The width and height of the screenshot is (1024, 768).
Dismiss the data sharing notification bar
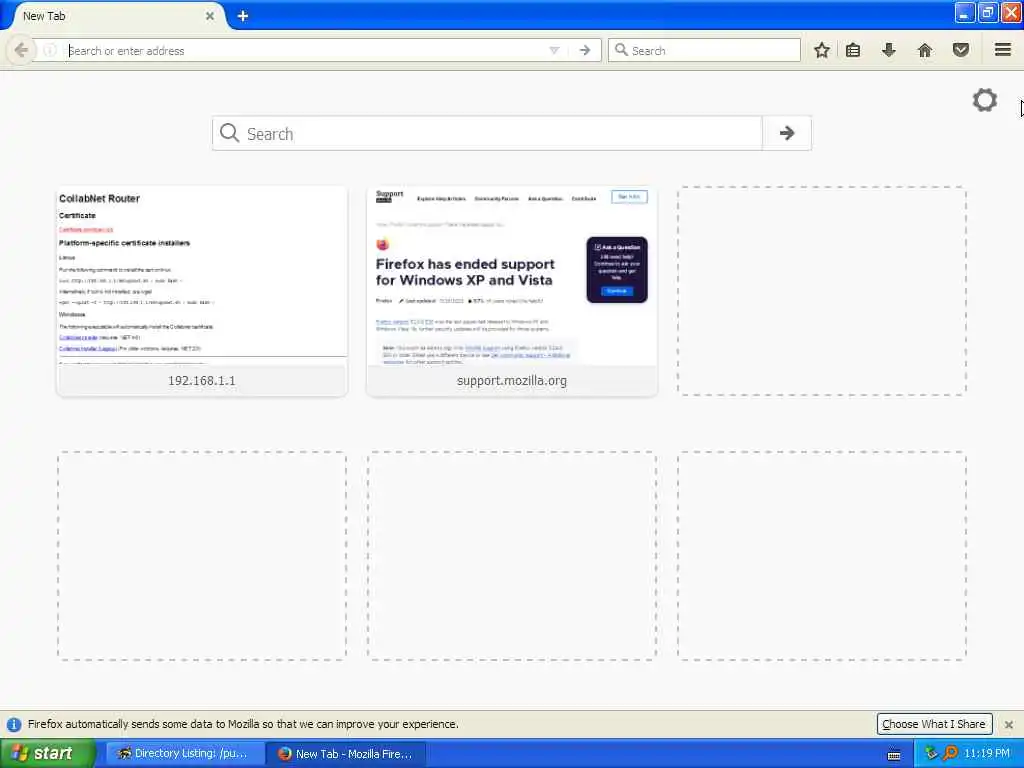click(x=1009, y=725)
